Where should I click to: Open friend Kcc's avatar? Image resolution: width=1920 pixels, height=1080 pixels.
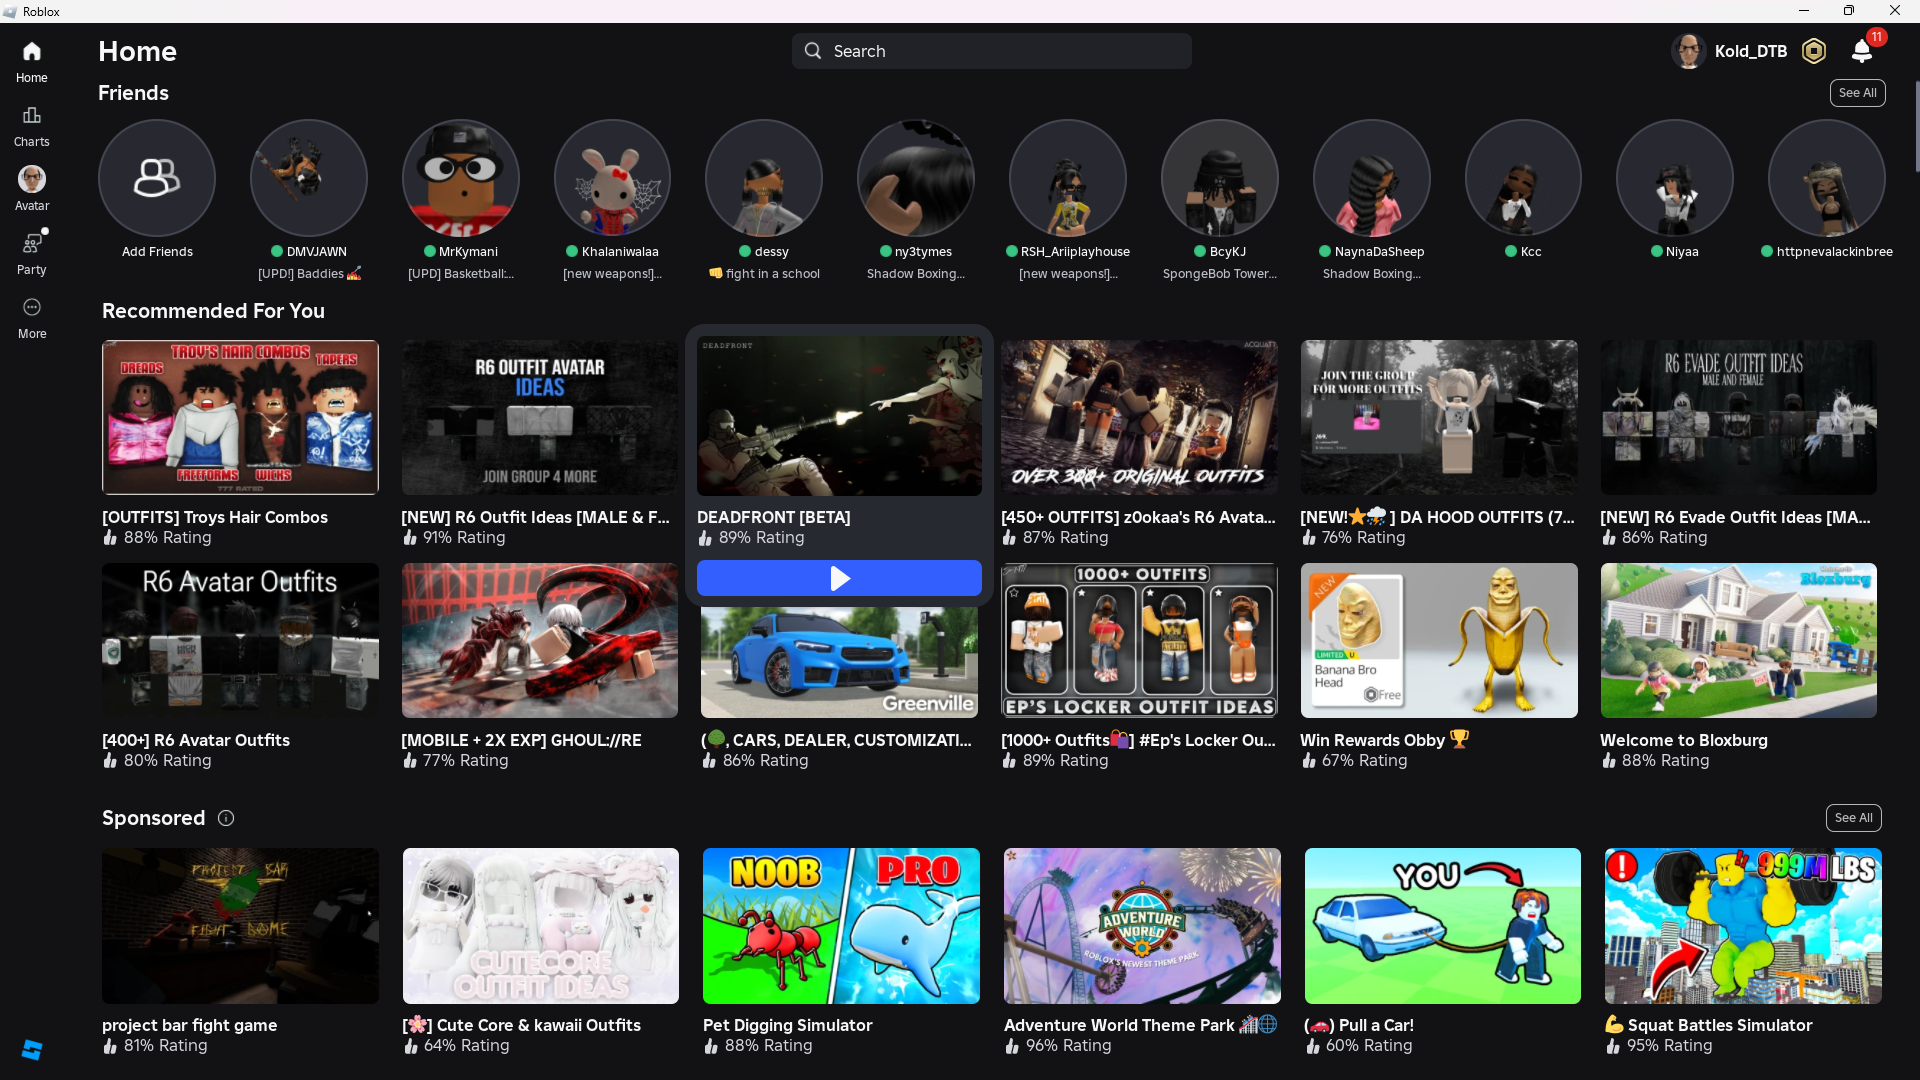click(x=1524, y=178)
